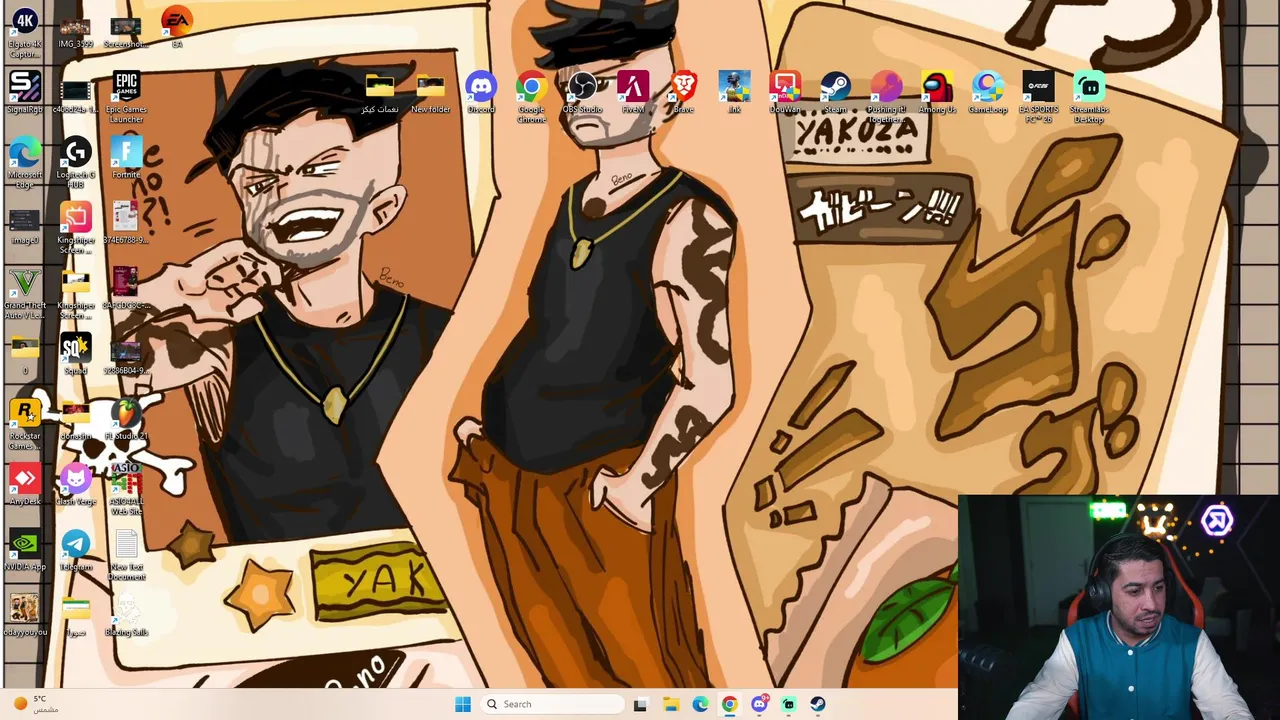
Task: Open the Windows Start menu
Action: point(463,704)
